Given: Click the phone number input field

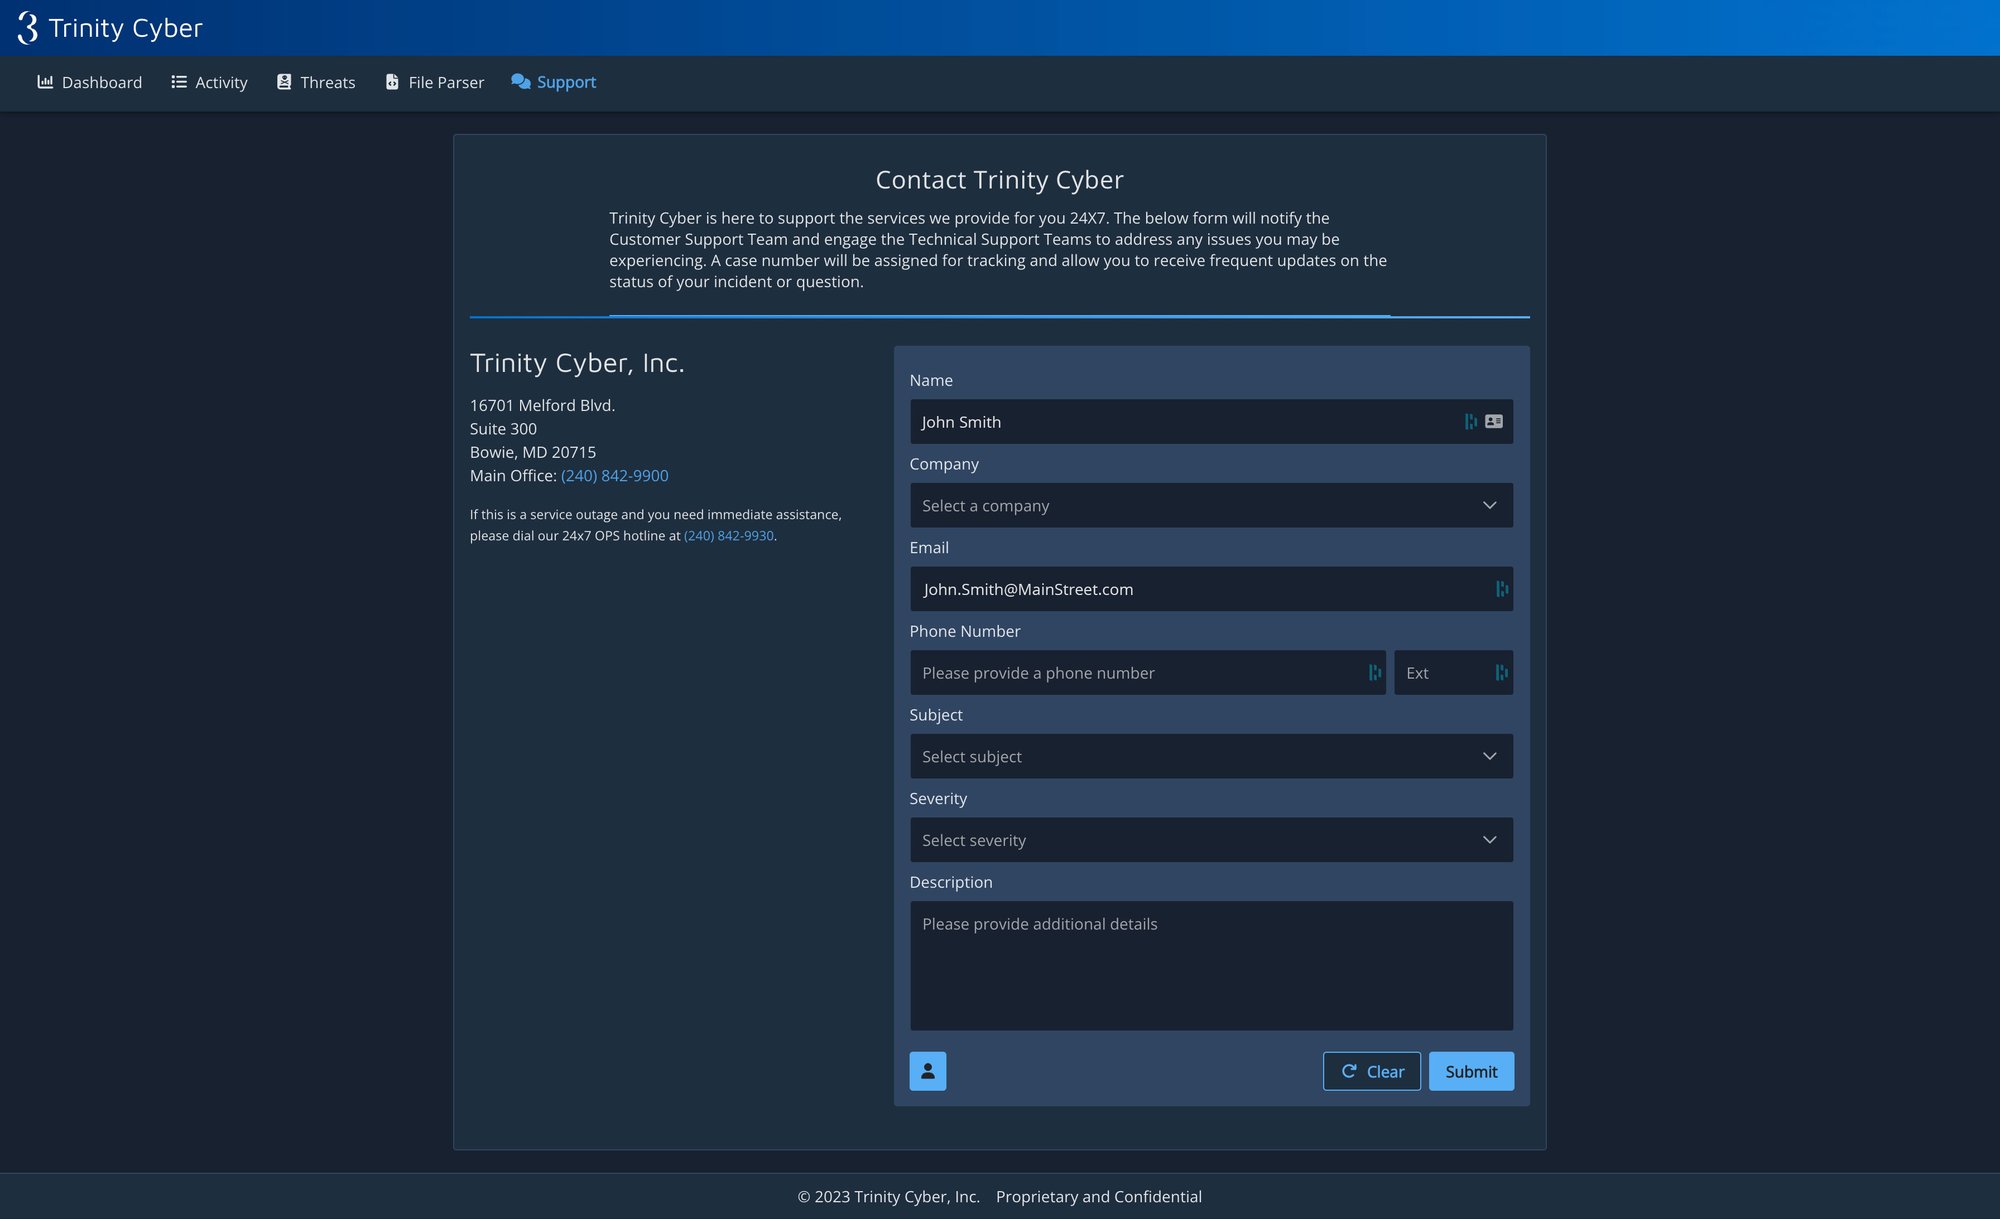Looking at the screenshot, I should pyautogui.click(x=1148, y=673).
